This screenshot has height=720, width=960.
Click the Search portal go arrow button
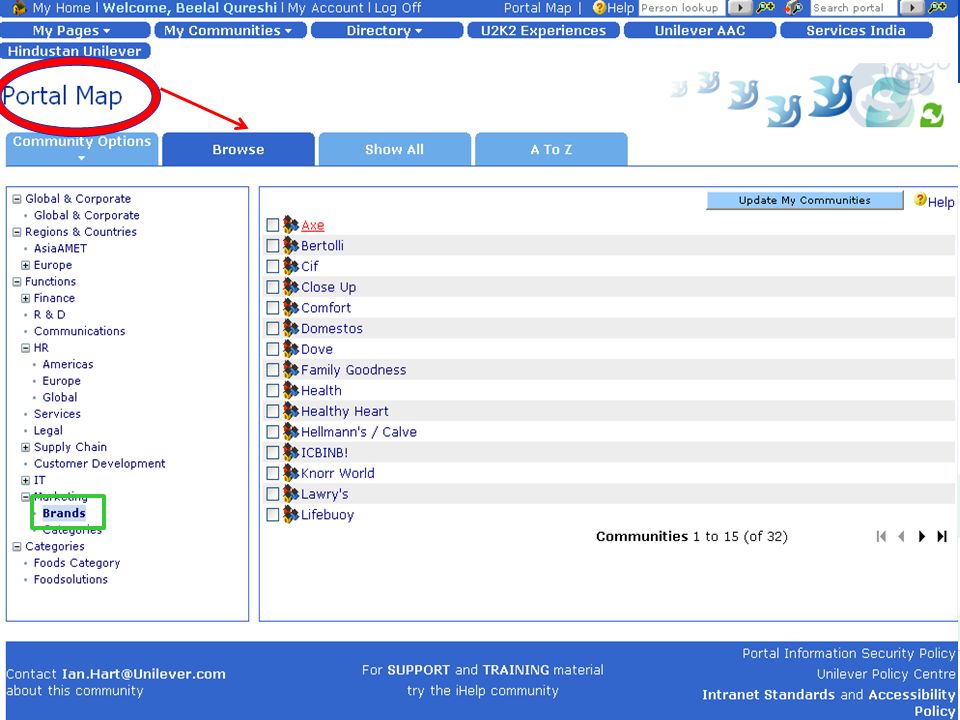pyautogui.click(x=912, y=8)
